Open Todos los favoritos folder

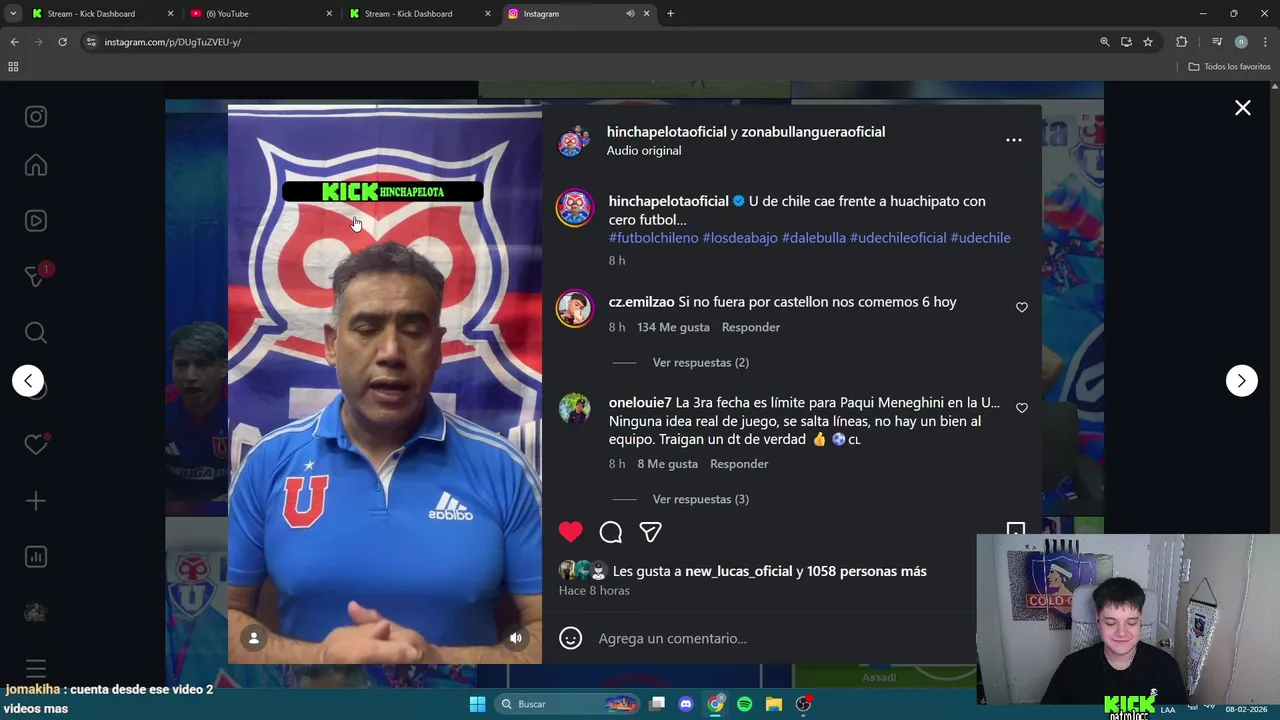(1229, 67)
